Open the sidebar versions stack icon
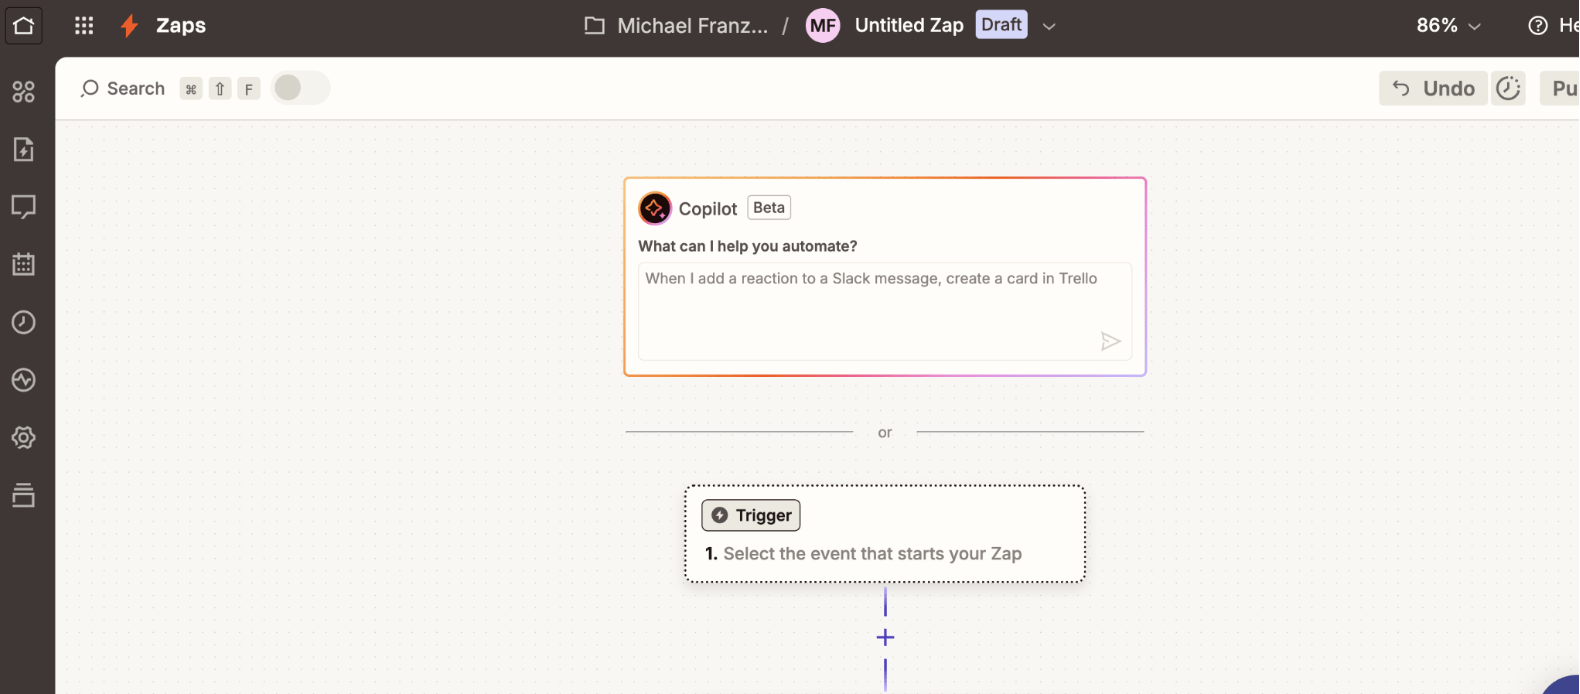Viewport: 1580px width, 694px height. point(24,495)
